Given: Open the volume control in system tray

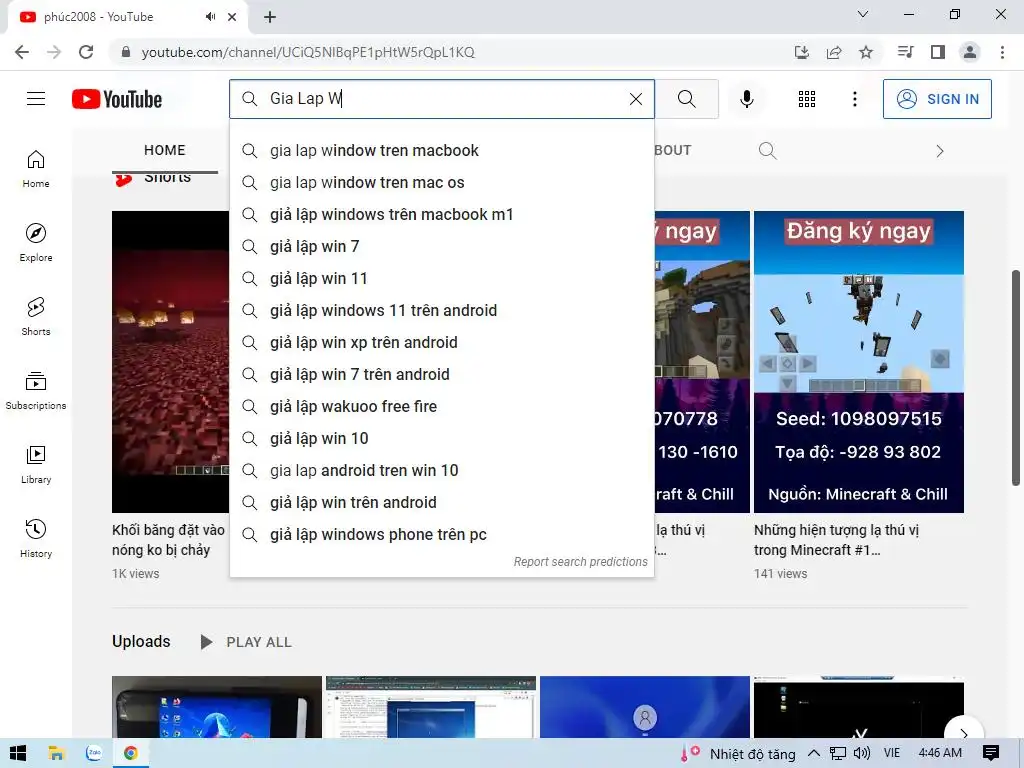Looking at the screenshot, I should [862, 753].
